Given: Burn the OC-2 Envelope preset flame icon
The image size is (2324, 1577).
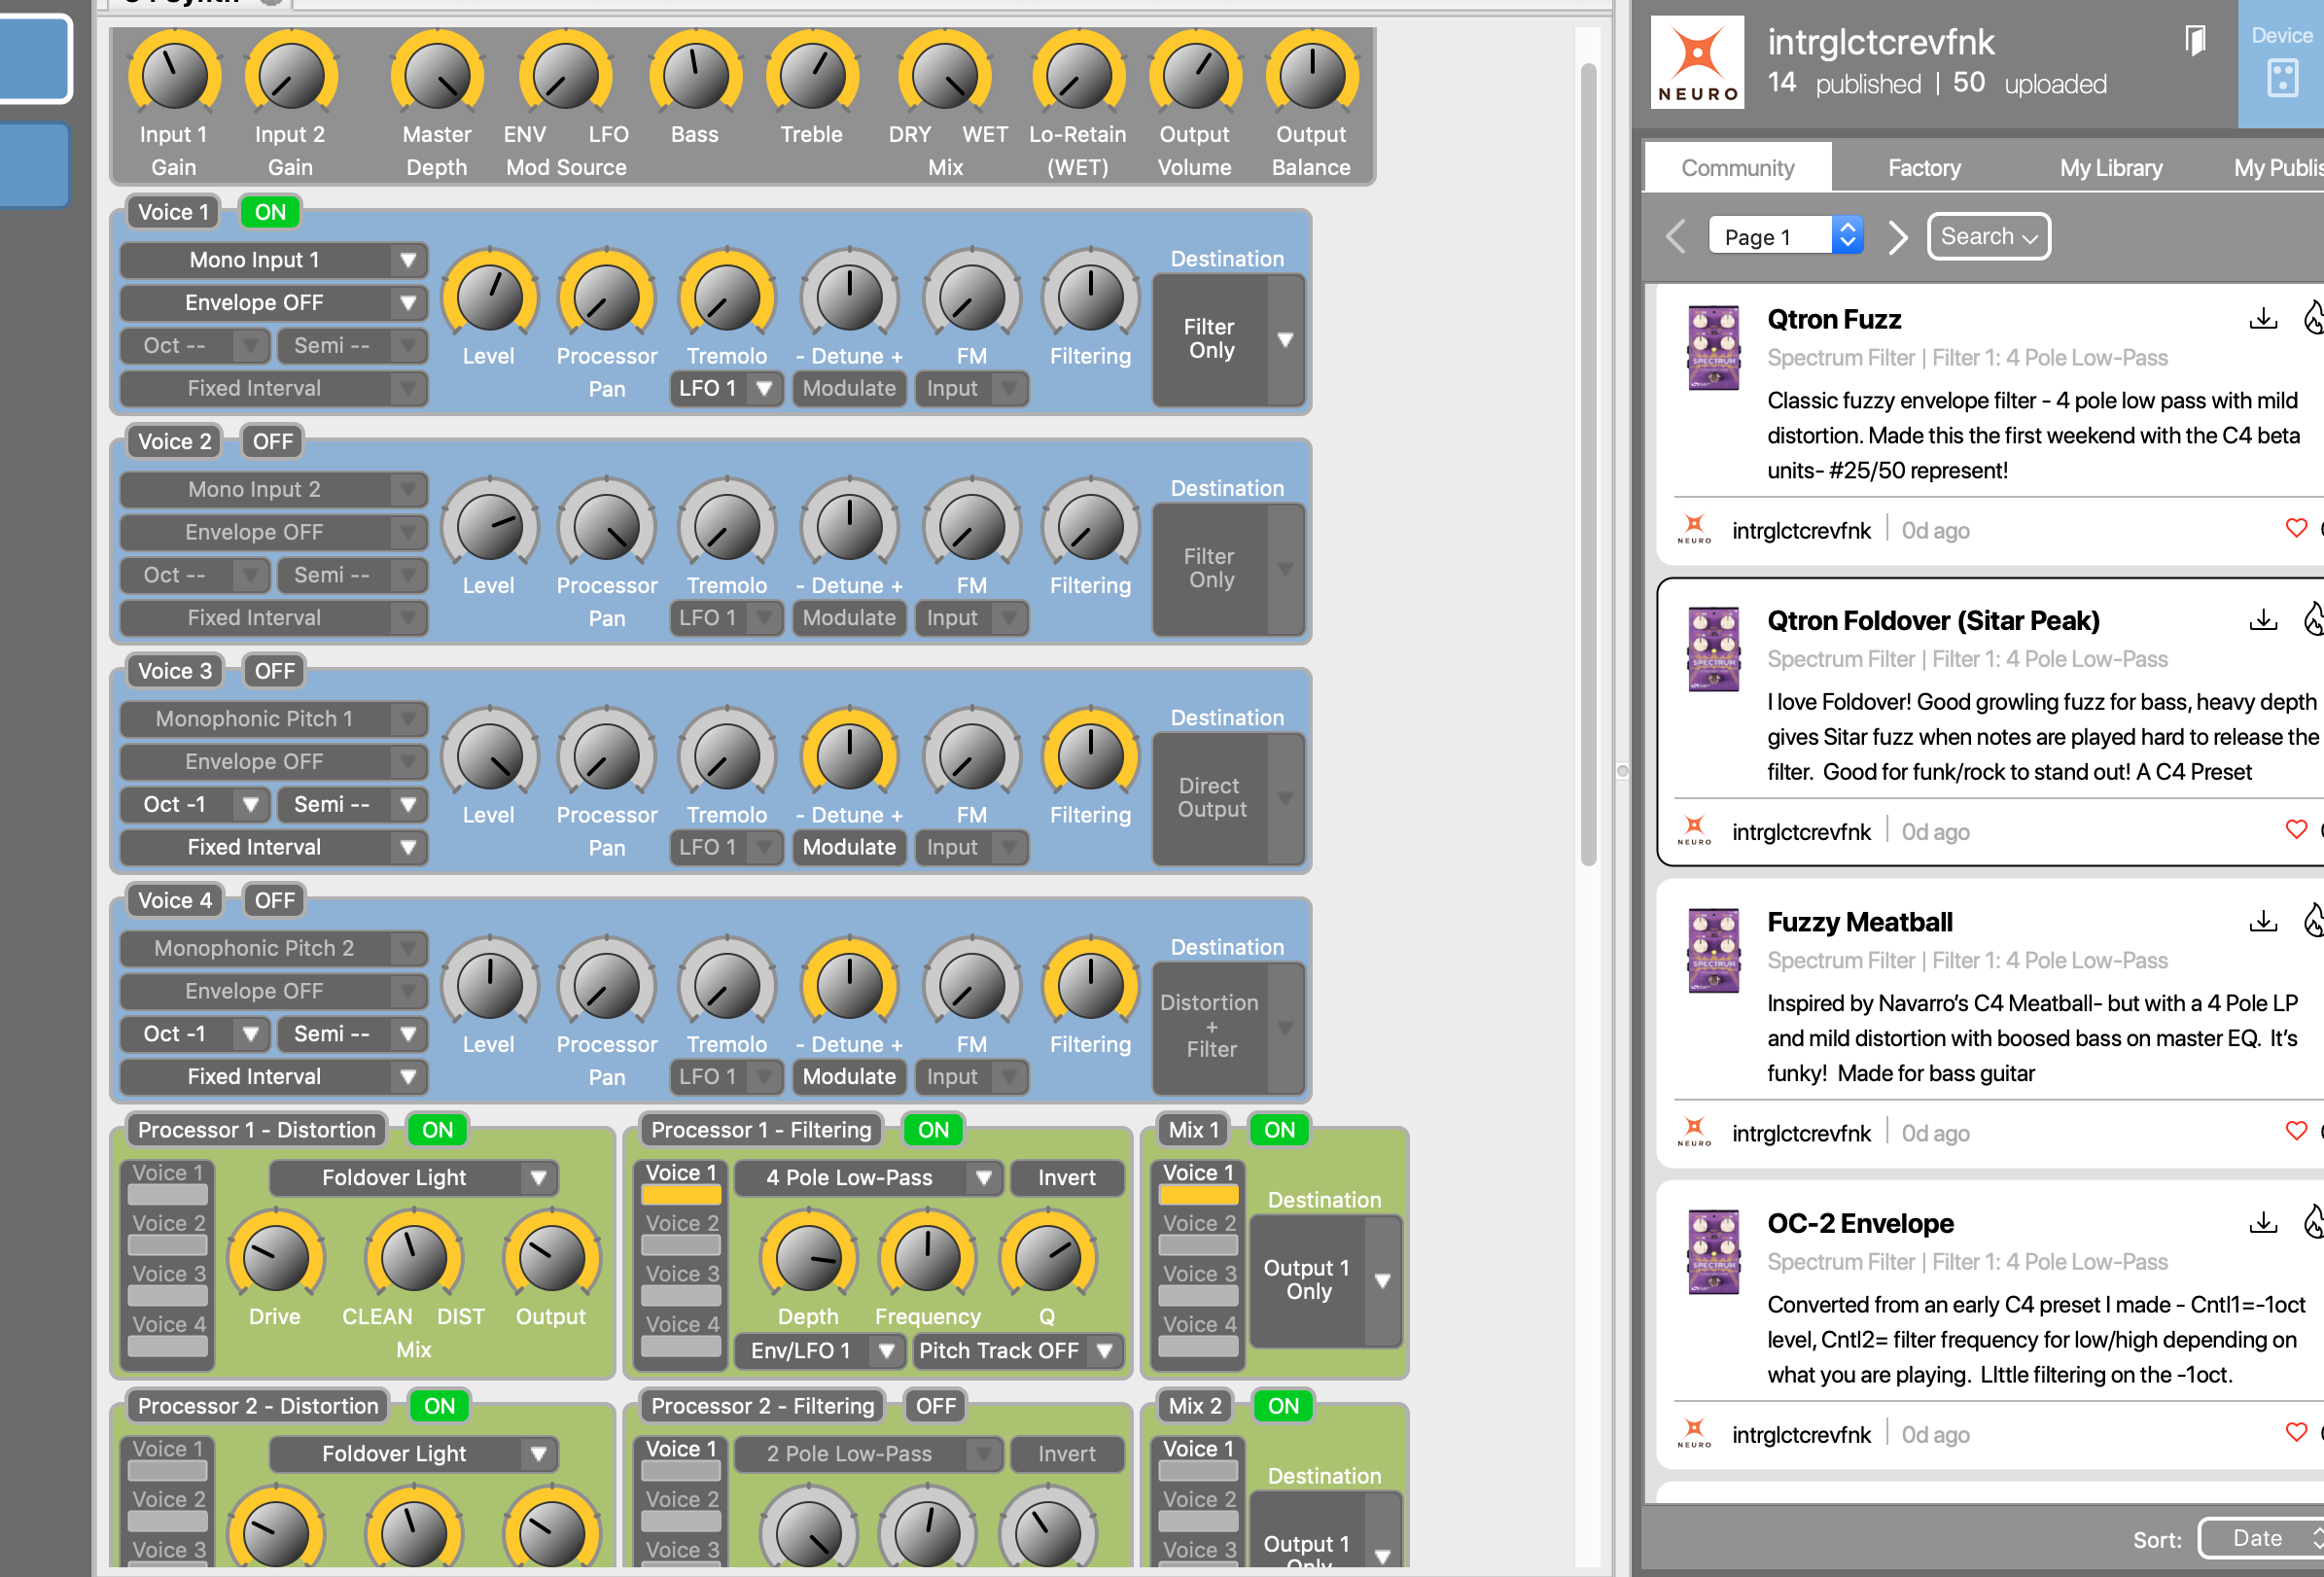Looking at the screenshot, I should pyautogui.click(x=2313, y=1221).
